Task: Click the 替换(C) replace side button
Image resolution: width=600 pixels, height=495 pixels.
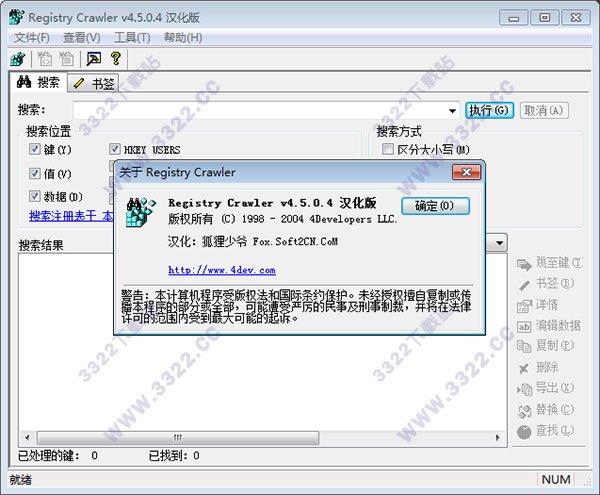Action: [x=546, y=410]
